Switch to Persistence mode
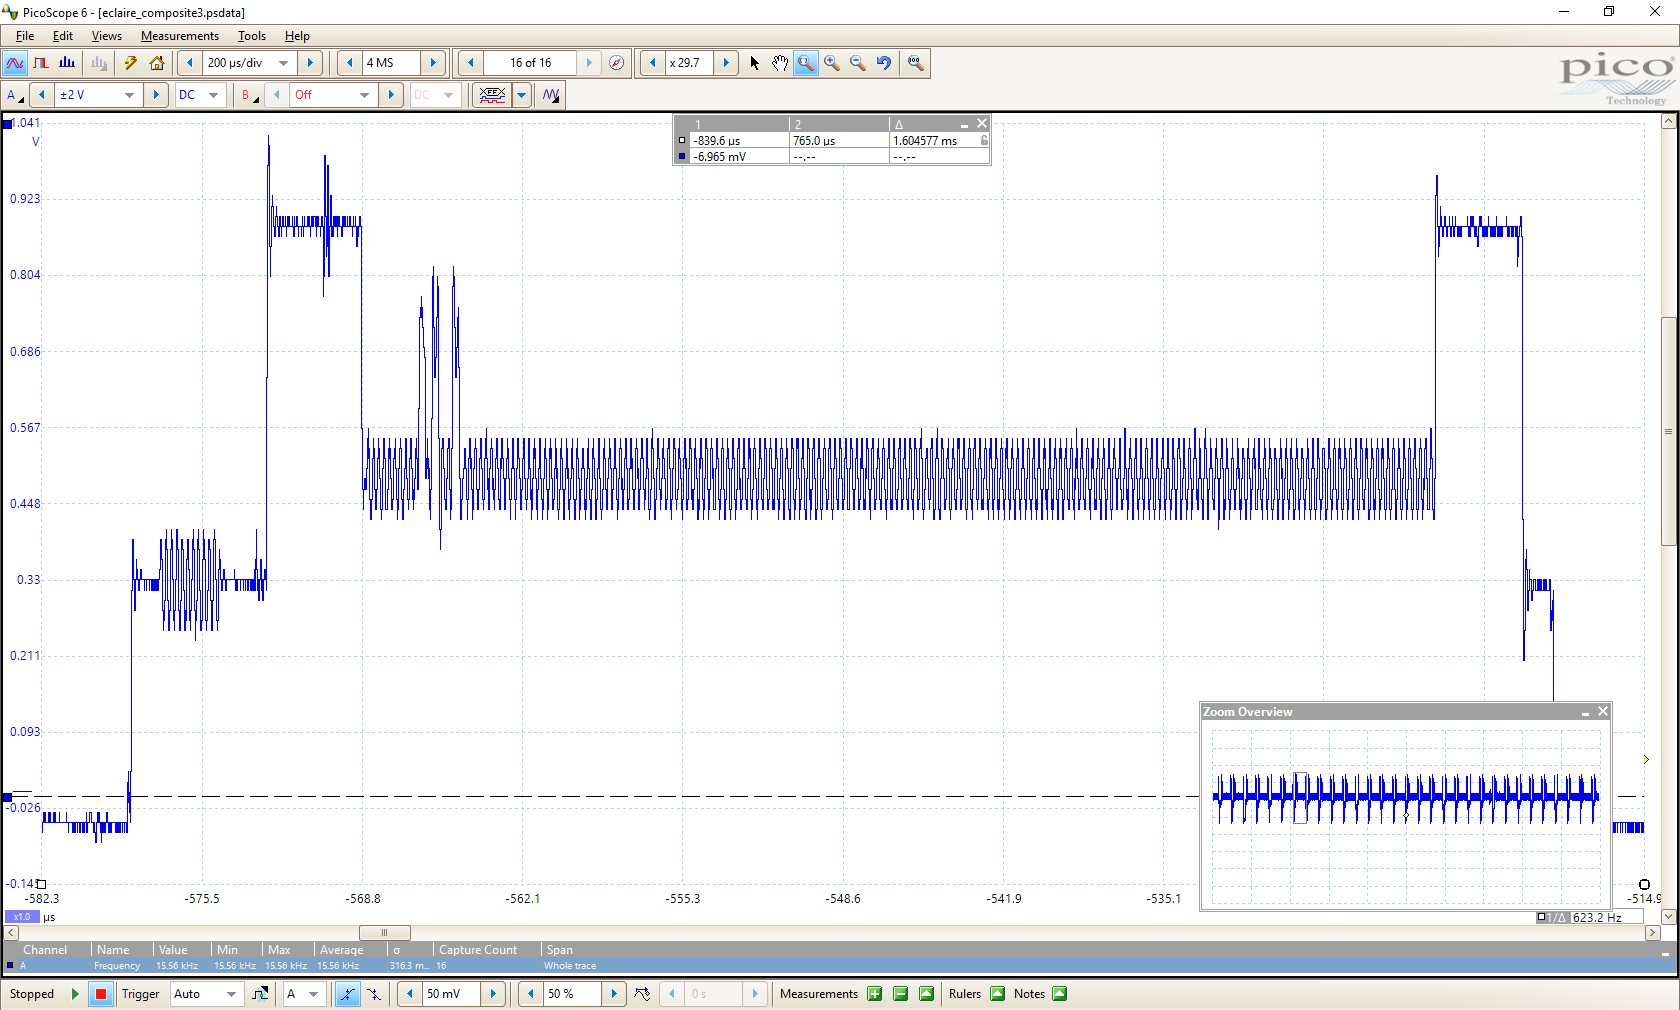 point(41,63)
